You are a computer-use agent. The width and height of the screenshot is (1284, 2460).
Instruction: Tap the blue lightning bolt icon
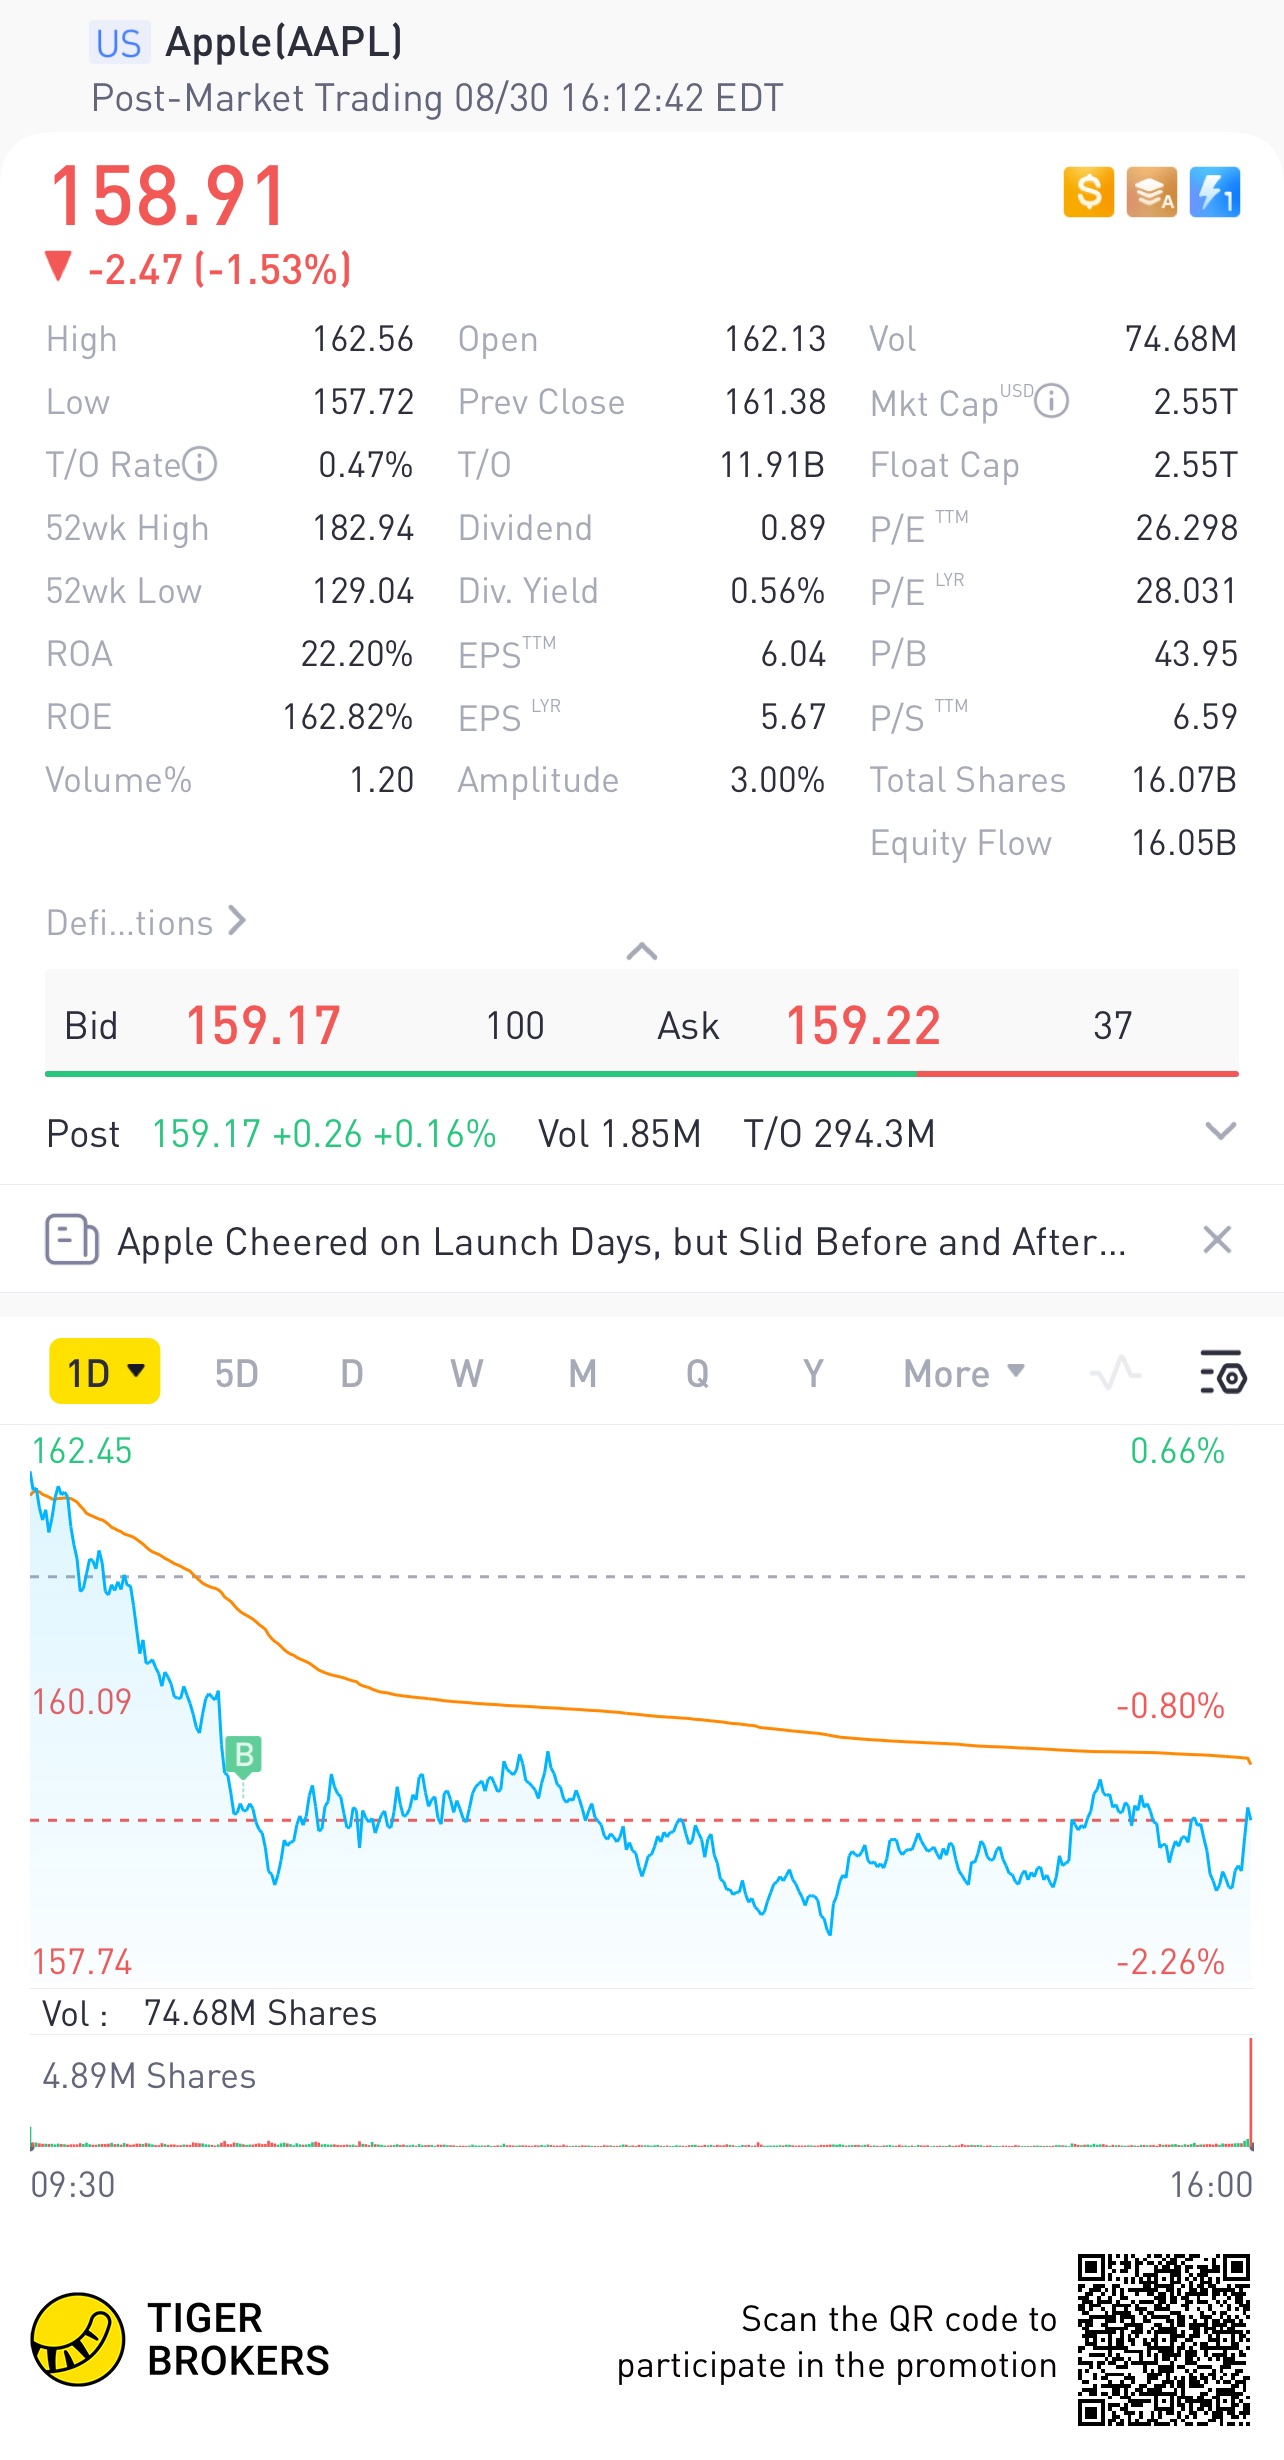click(x=1215, y=192)
